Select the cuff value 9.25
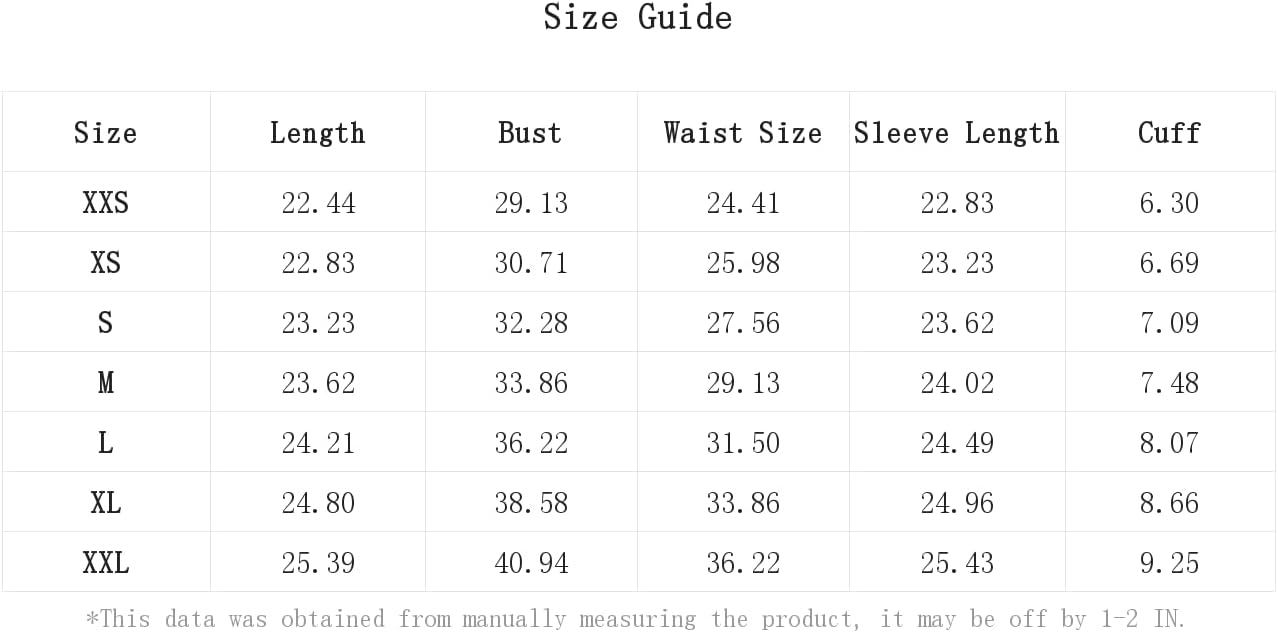Viewport: 1278px width, 633px height. (1169, 563)
